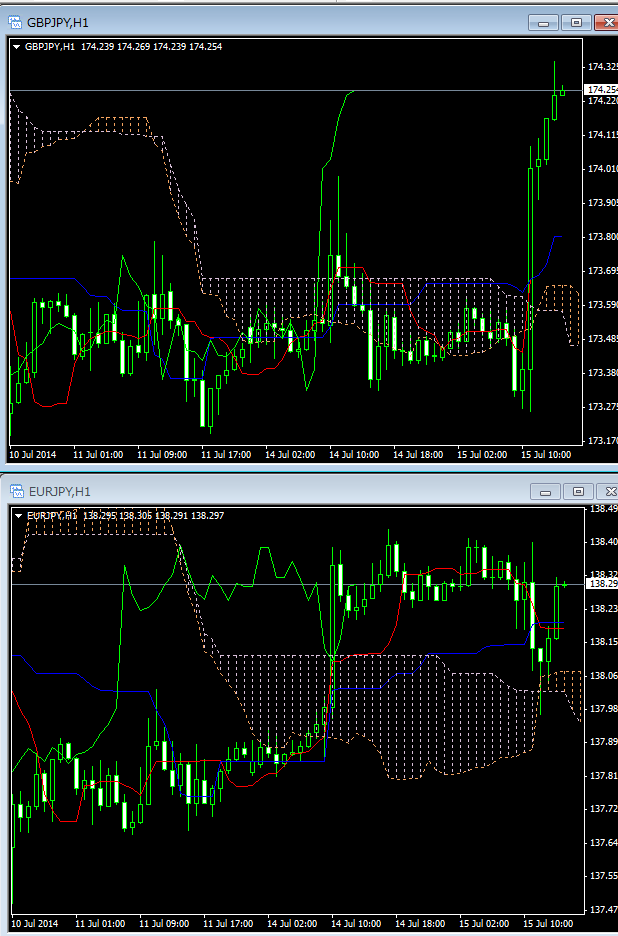Click '15 Jul 10:00' on GBPJPY time axis
The height and width of the screenshot is (936, 618).
click(546, 454)
